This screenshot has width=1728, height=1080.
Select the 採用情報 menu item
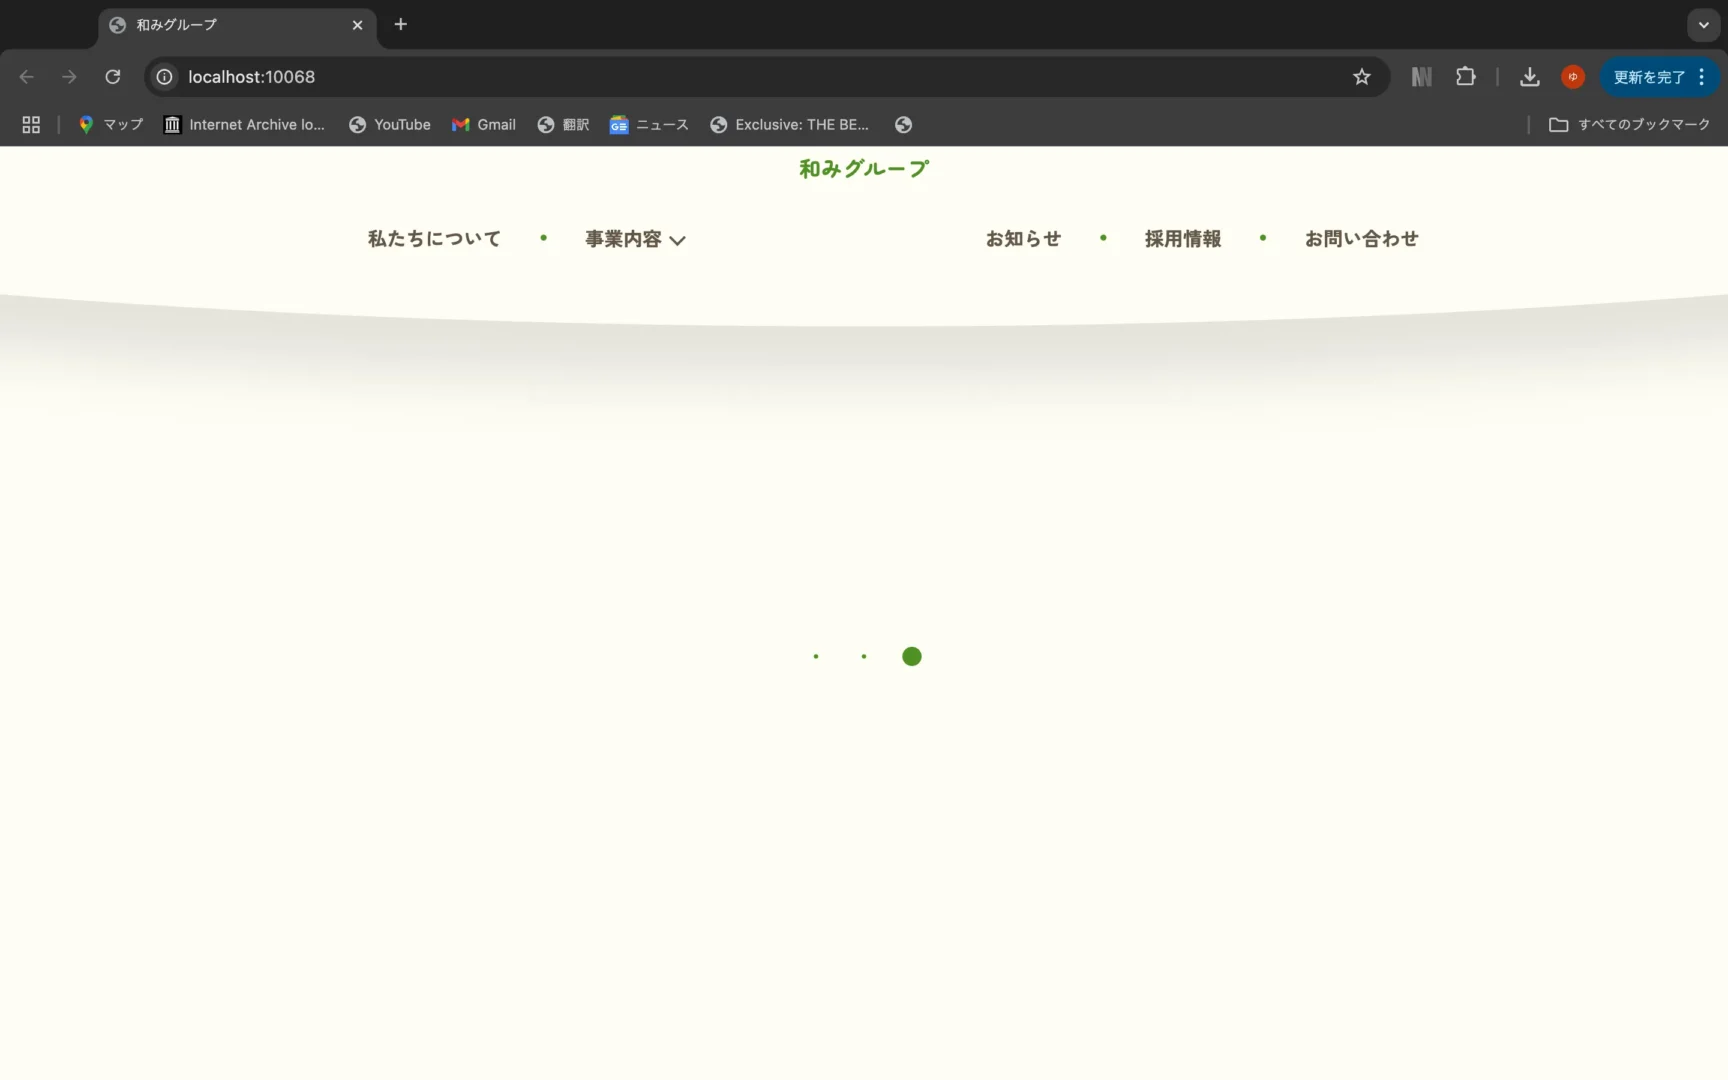(1182, 239)
